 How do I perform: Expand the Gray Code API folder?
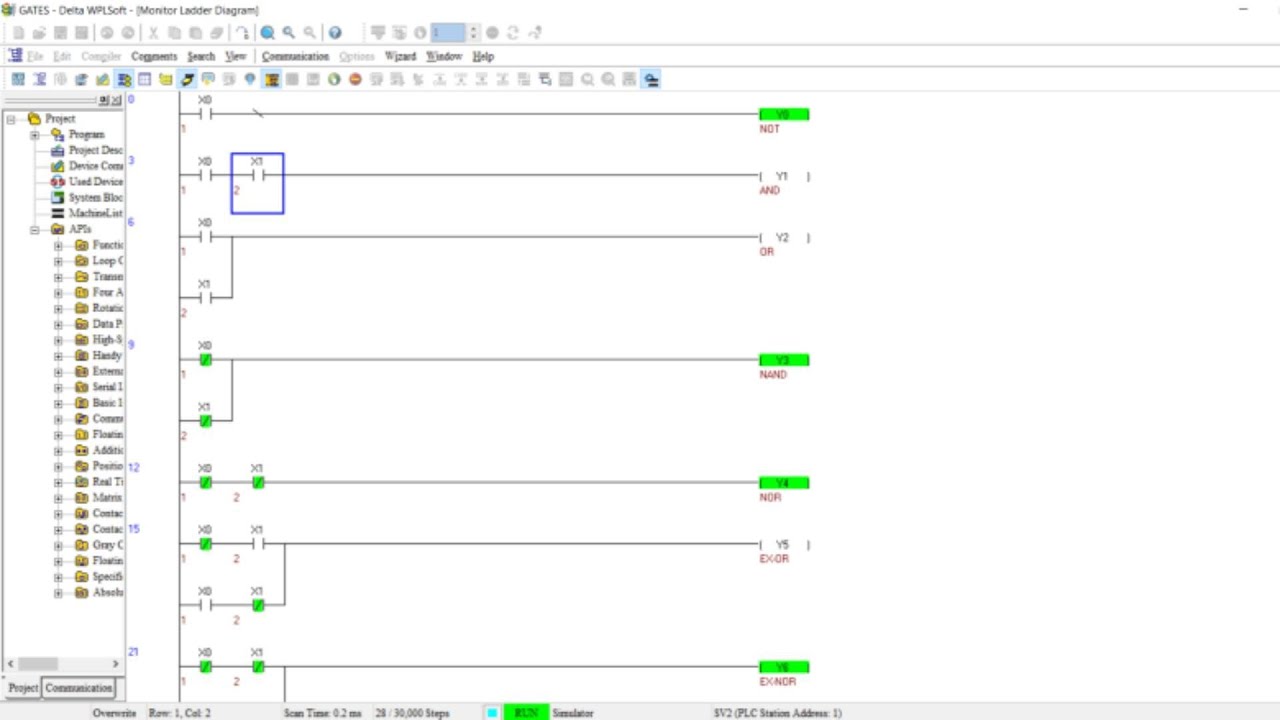tap(58, 546)
